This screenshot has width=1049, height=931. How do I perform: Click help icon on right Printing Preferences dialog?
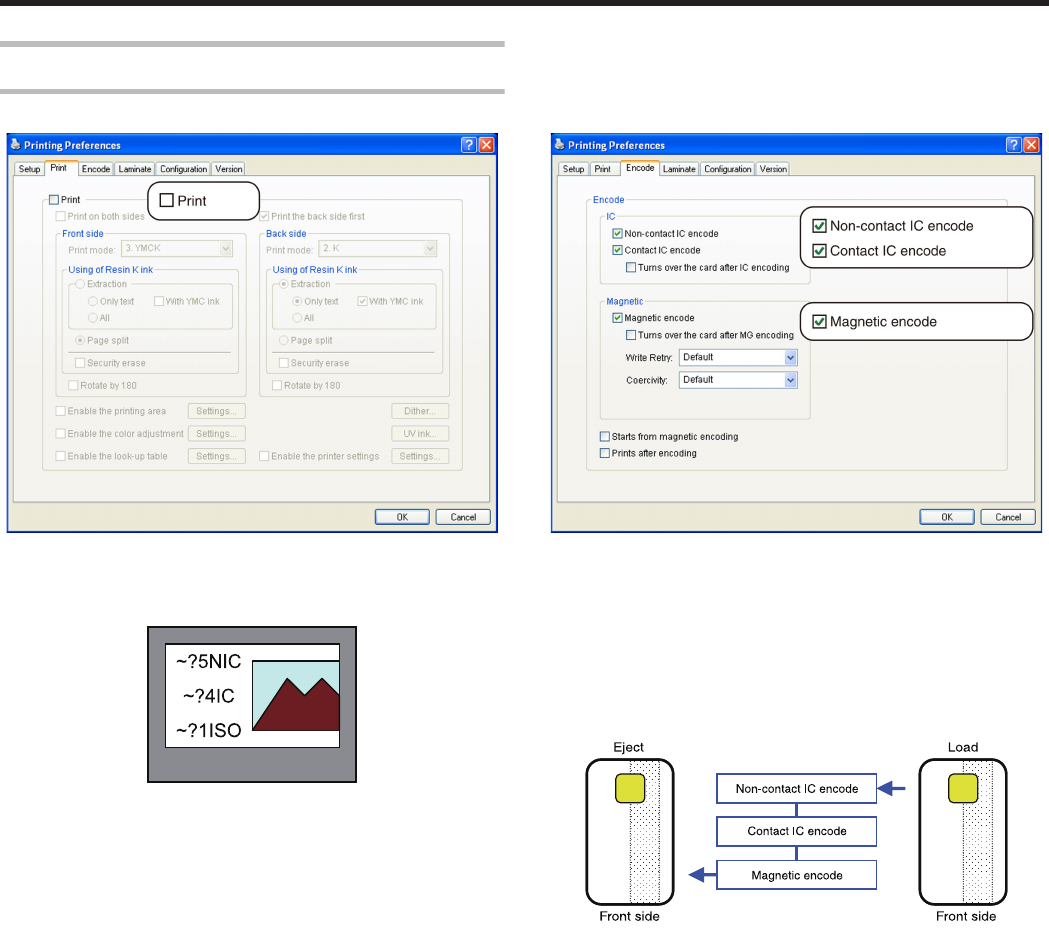coord(1014,144)
